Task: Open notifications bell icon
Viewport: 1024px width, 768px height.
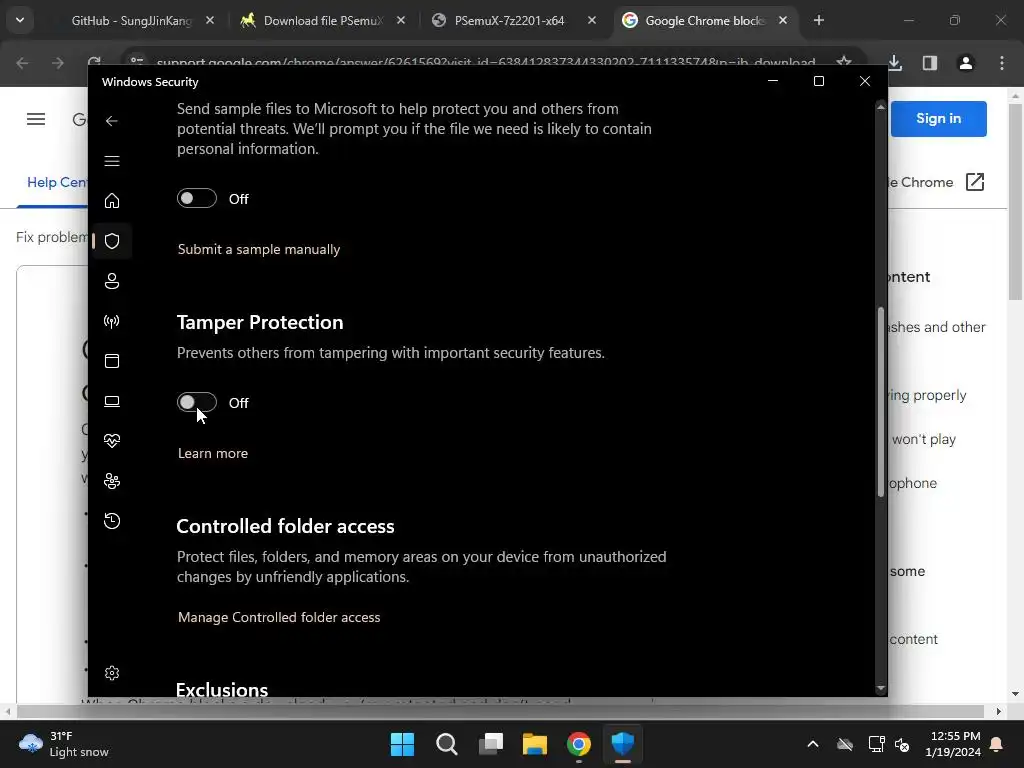Action: [x=997, y=744]
